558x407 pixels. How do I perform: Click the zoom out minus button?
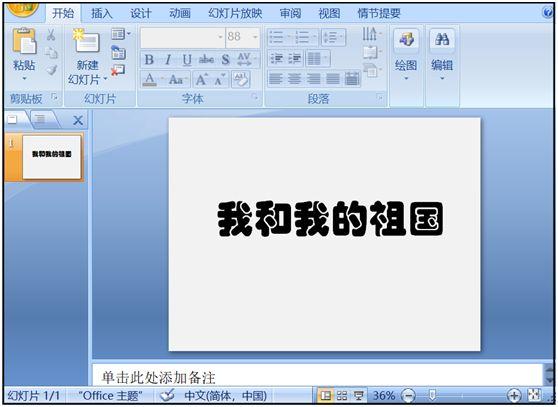408,395
